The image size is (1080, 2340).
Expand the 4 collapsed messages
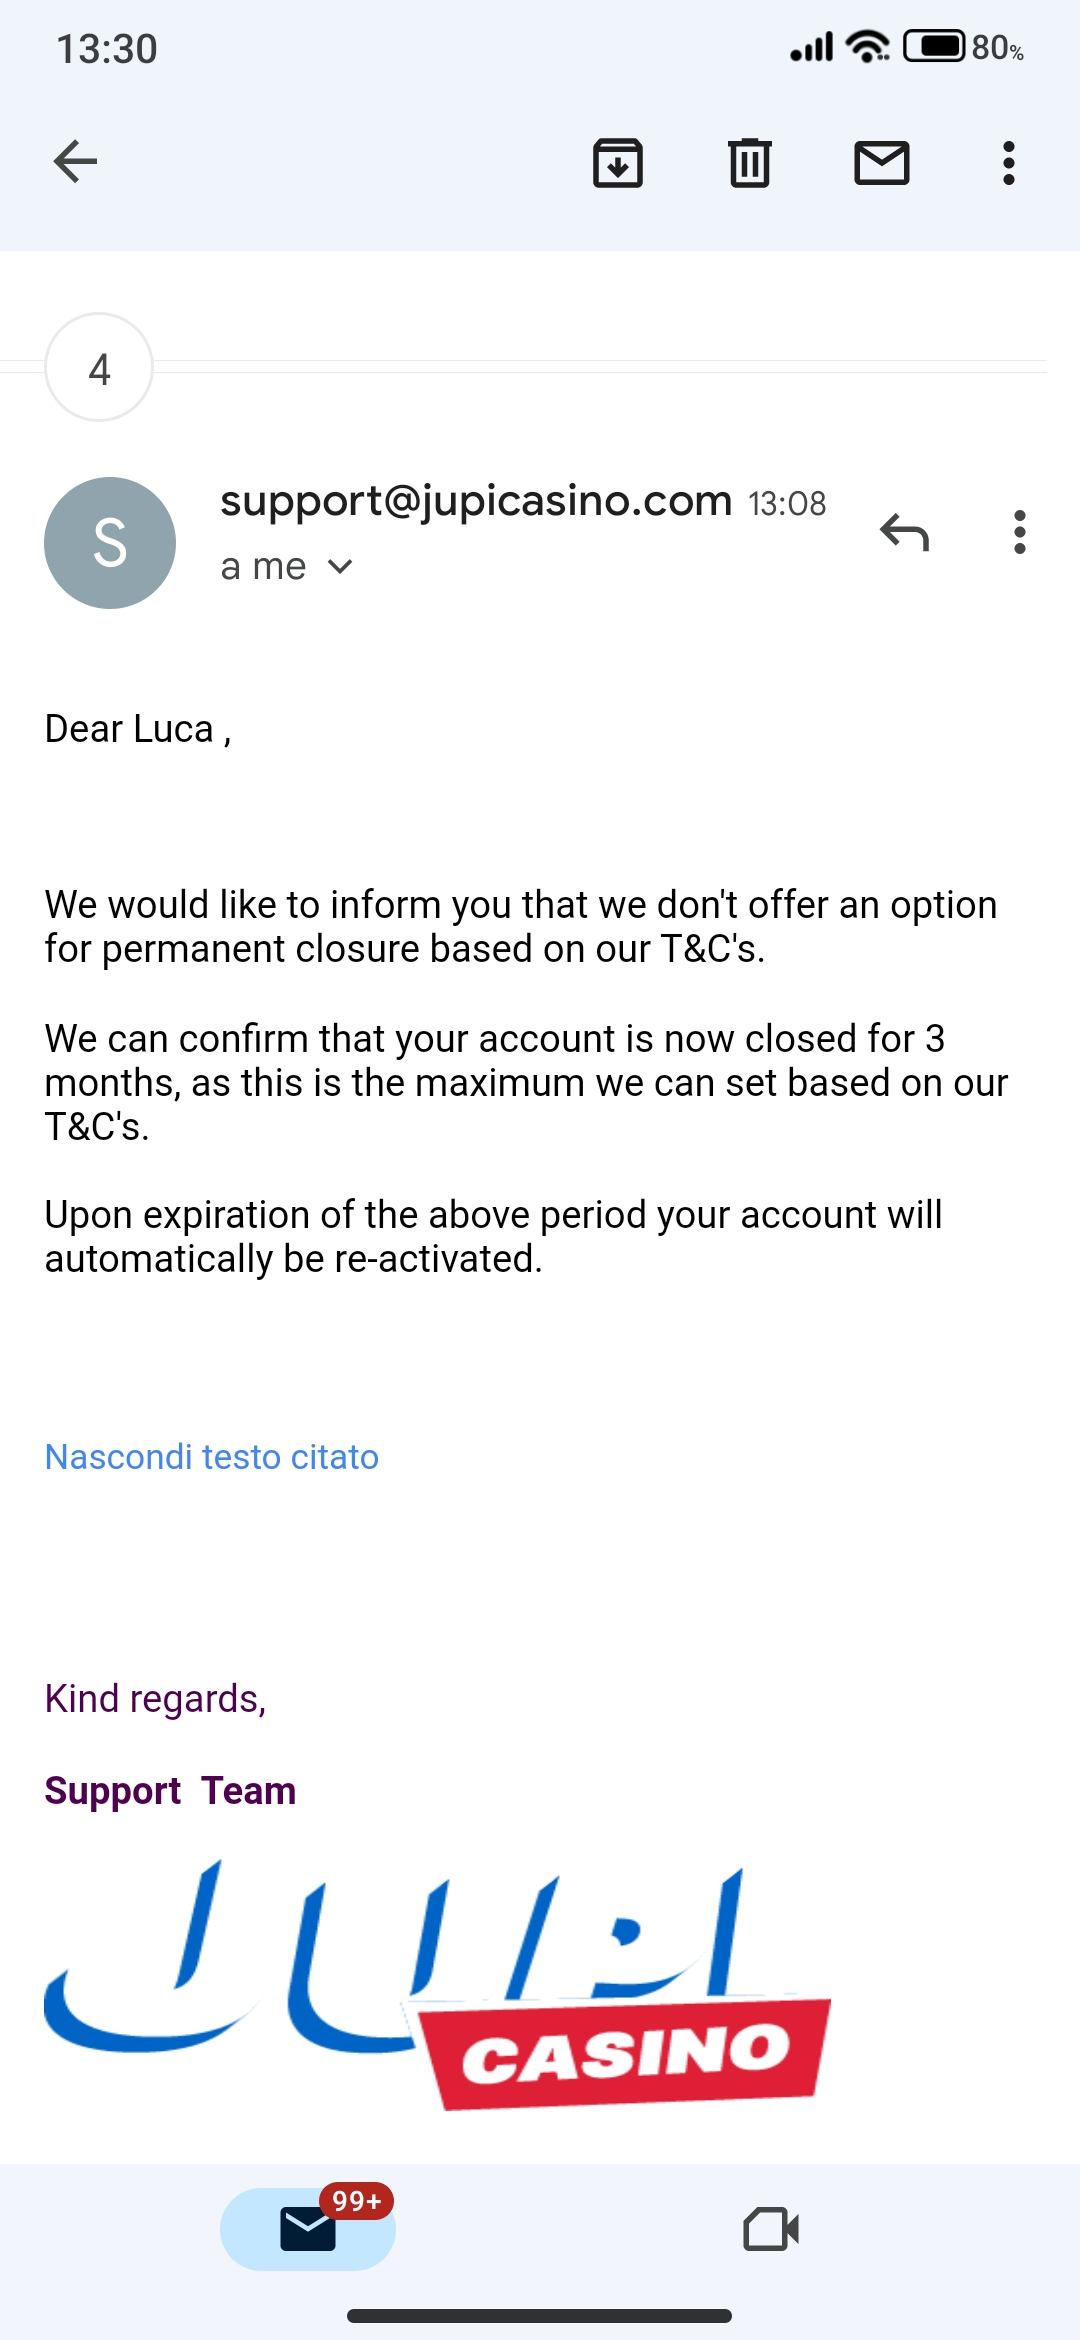point(99,368)
